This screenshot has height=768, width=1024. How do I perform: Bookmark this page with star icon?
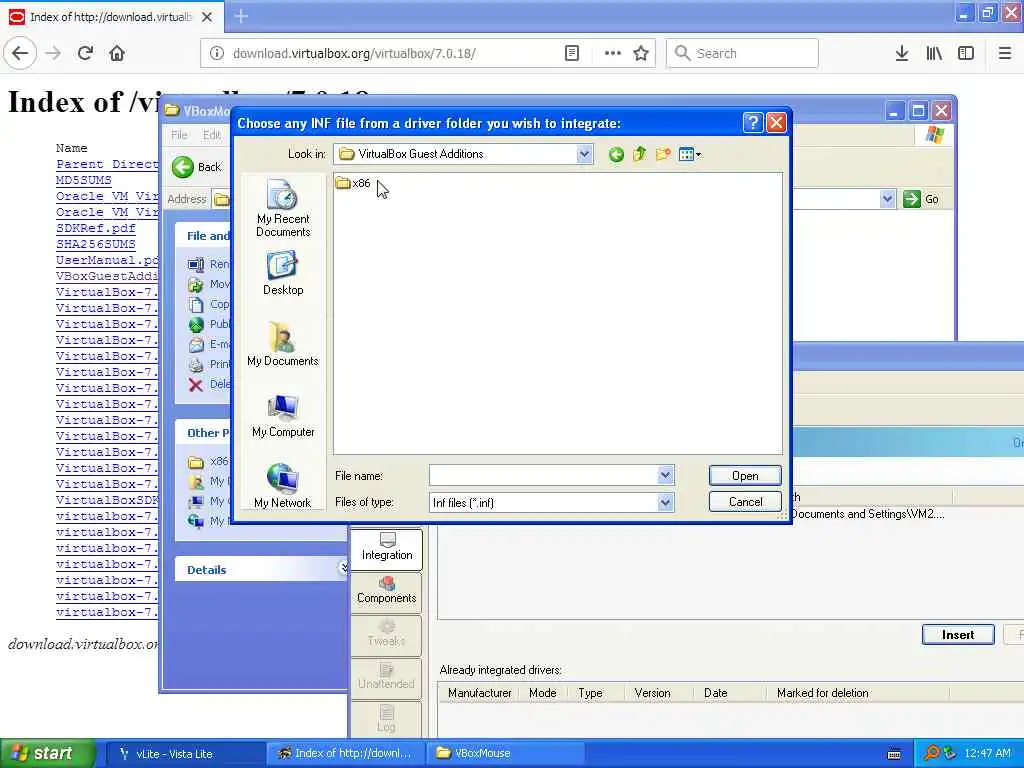tap(641, 53)
